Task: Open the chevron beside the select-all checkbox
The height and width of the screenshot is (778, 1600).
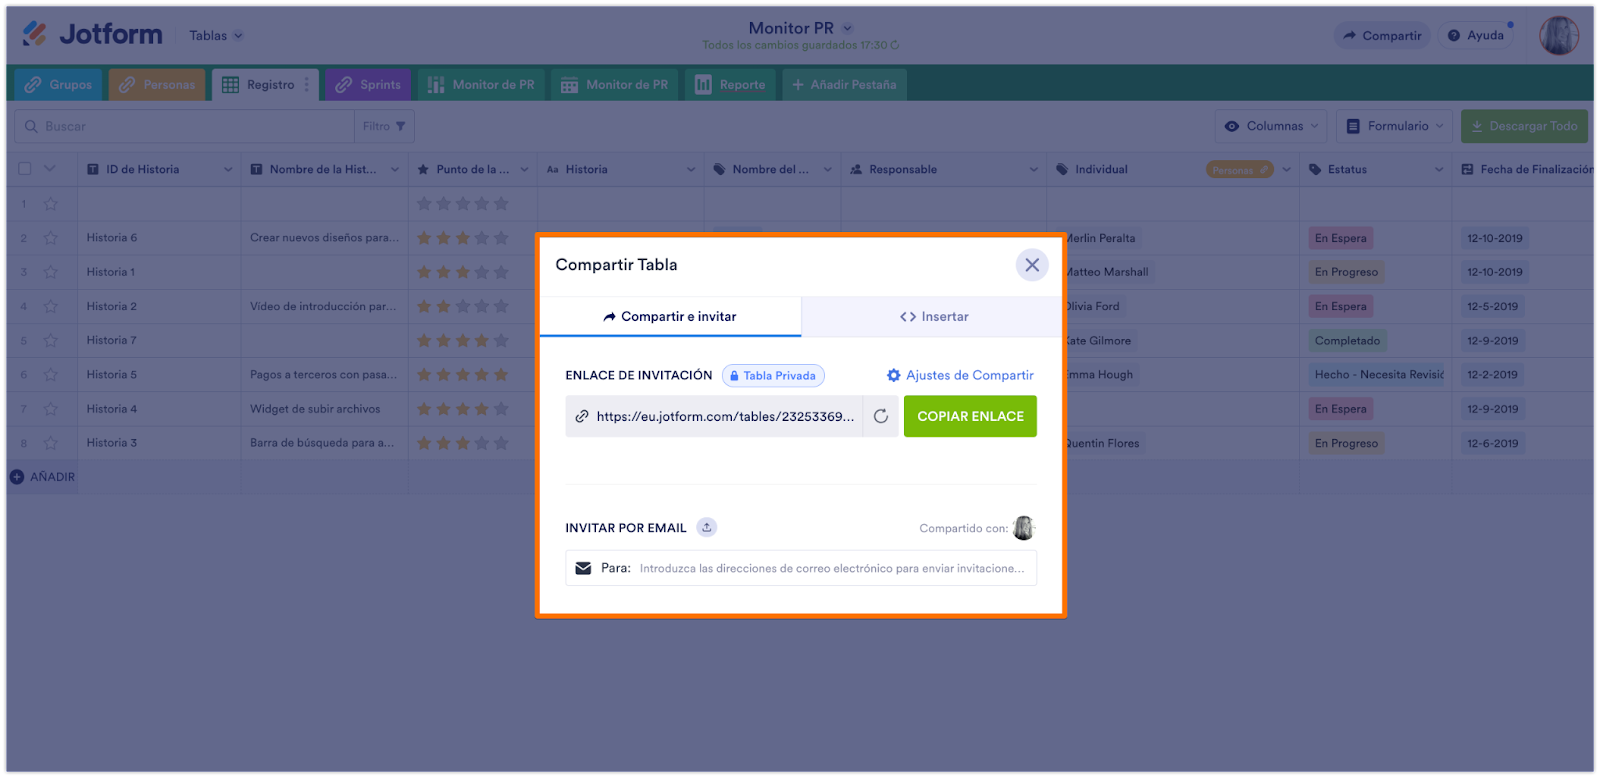Action: point(50,169)
